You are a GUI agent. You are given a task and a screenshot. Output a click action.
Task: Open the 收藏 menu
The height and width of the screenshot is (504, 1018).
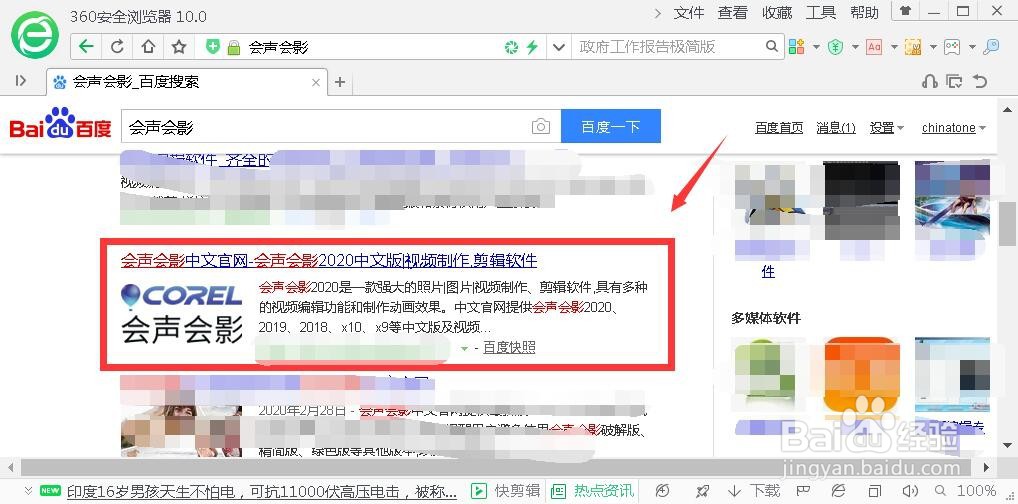point(777,13)
